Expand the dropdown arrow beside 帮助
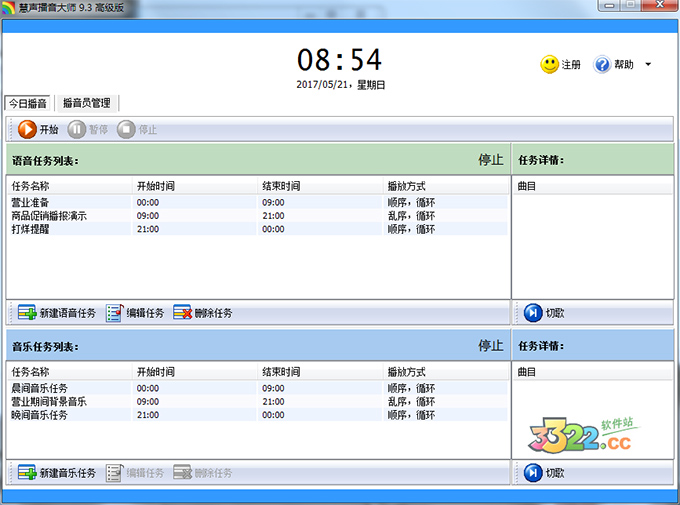 coord(648,65)
